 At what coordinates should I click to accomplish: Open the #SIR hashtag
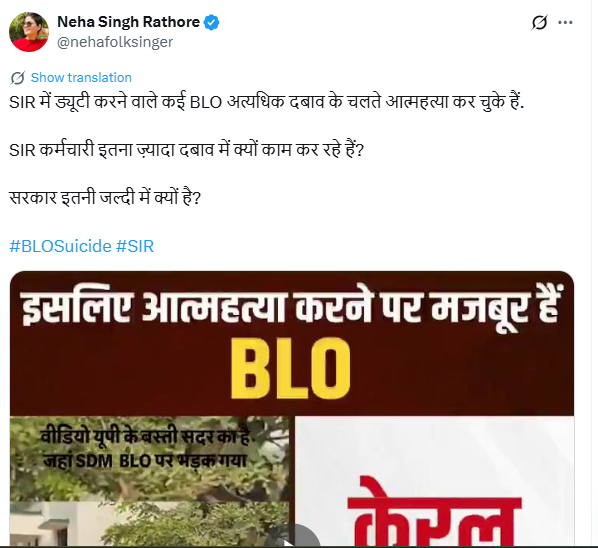click(135, 246)
